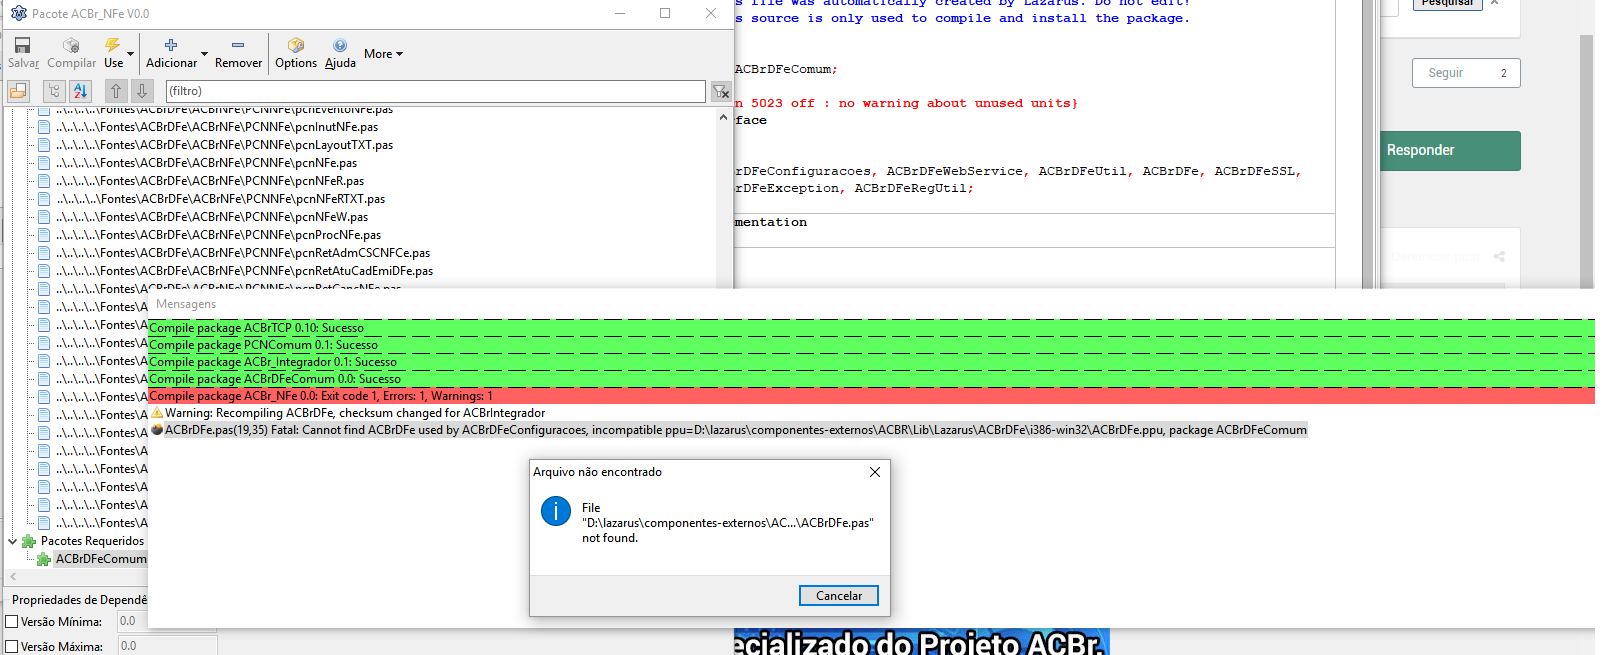Select file pcnNFe.pas in tree
Screen dimensions: 1622x655
(207, 163)
